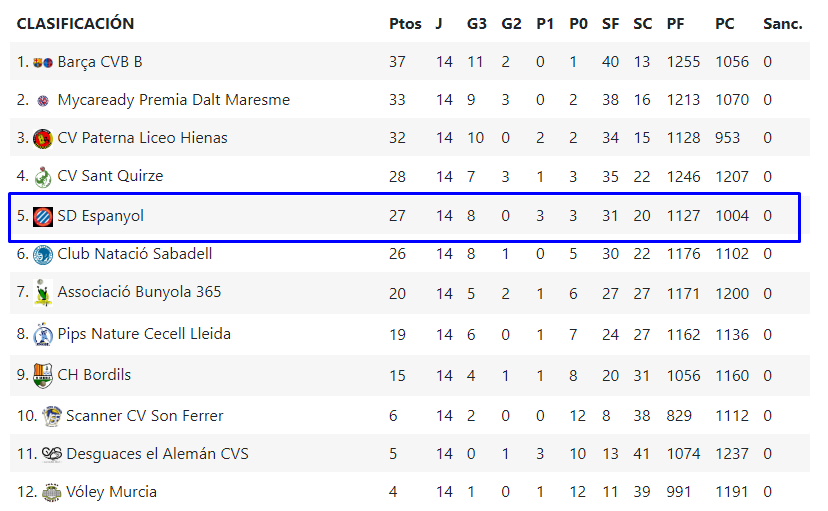This screenshot has height=511, width=828.
Task: Click the PF column header
Action: coord(677,24)
